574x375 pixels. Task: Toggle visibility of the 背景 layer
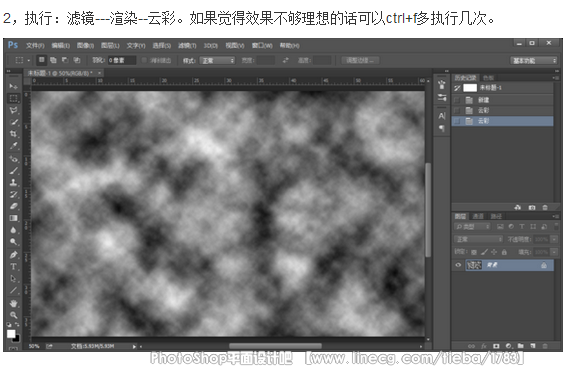[x=458, y=265]
